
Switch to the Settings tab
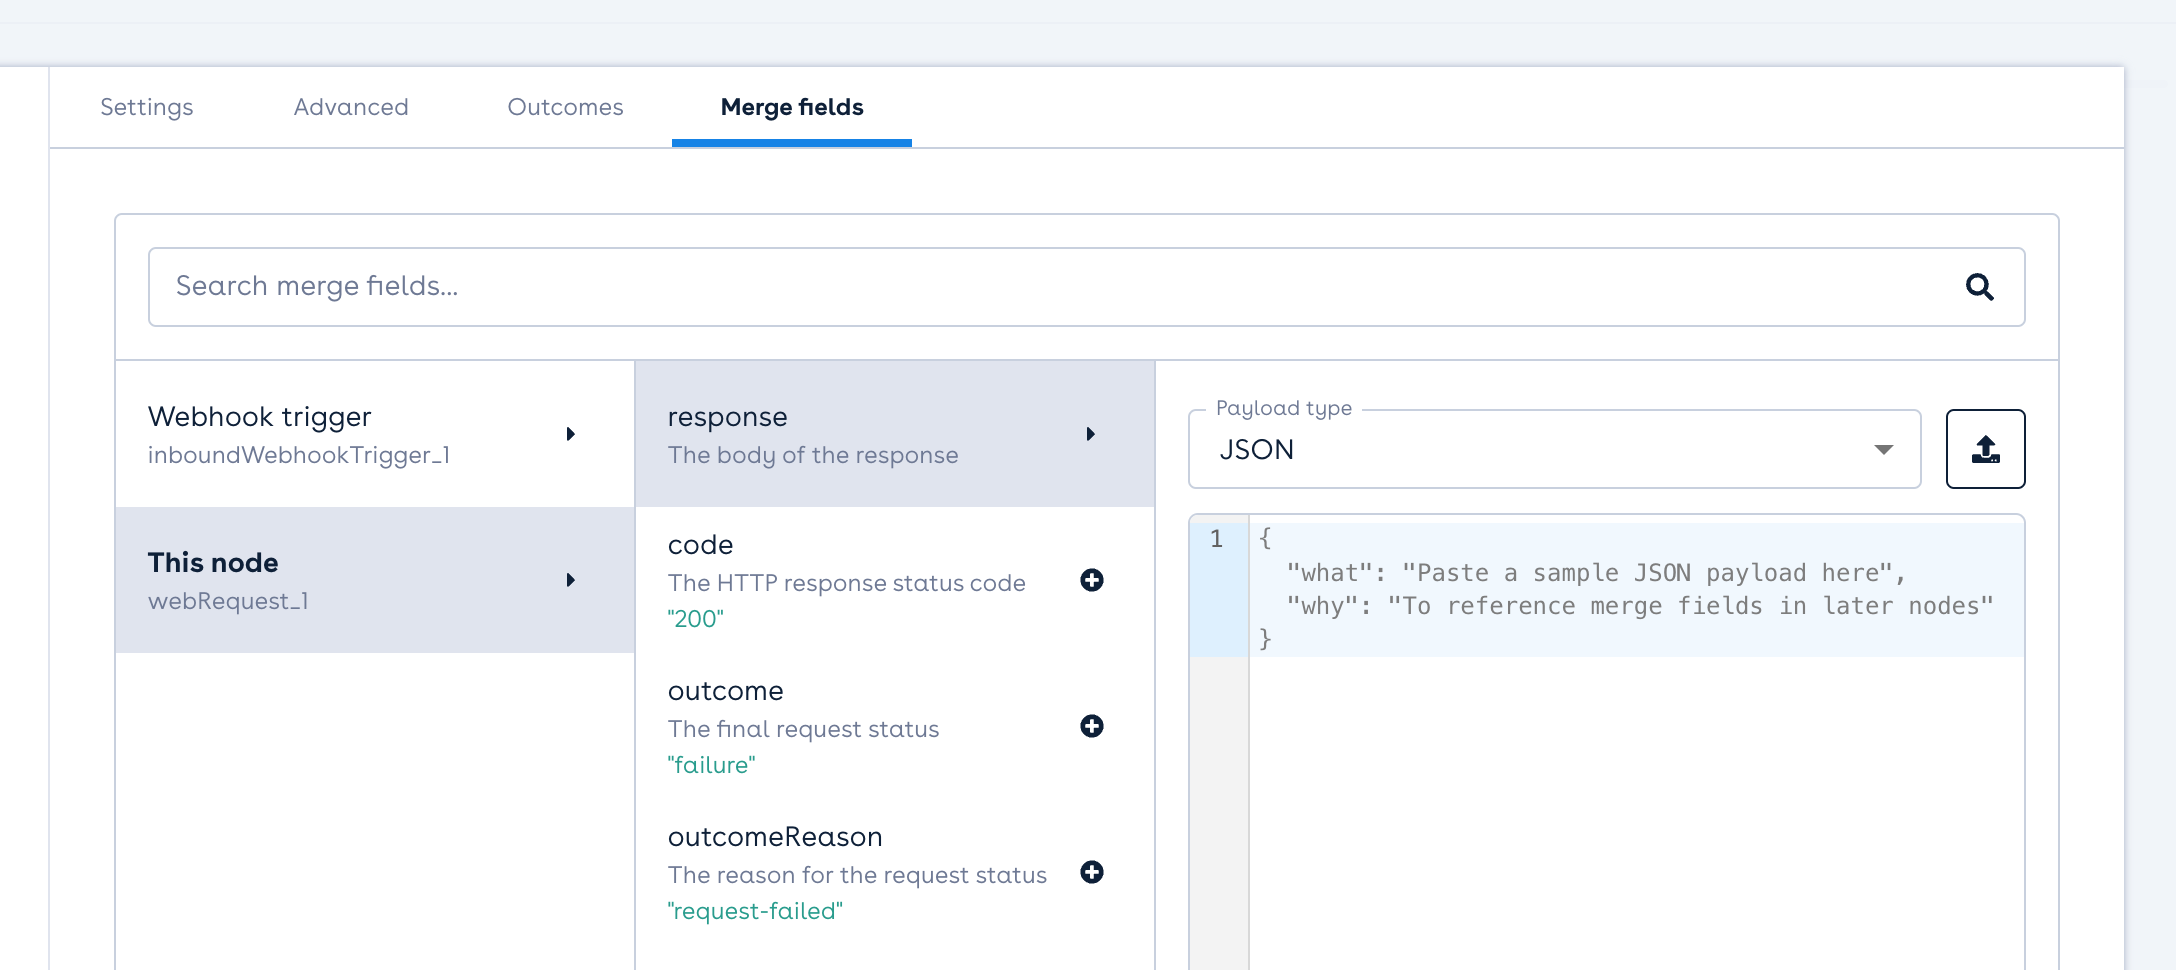pyautogui.click(x=147, y=107)
